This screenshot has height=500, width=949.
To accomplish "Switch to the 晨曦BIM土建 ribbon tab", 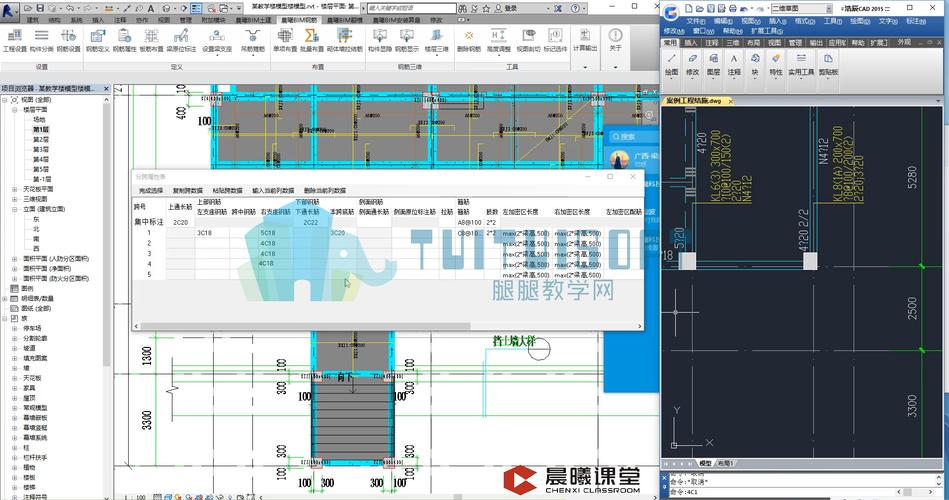I will pos(253,20).
